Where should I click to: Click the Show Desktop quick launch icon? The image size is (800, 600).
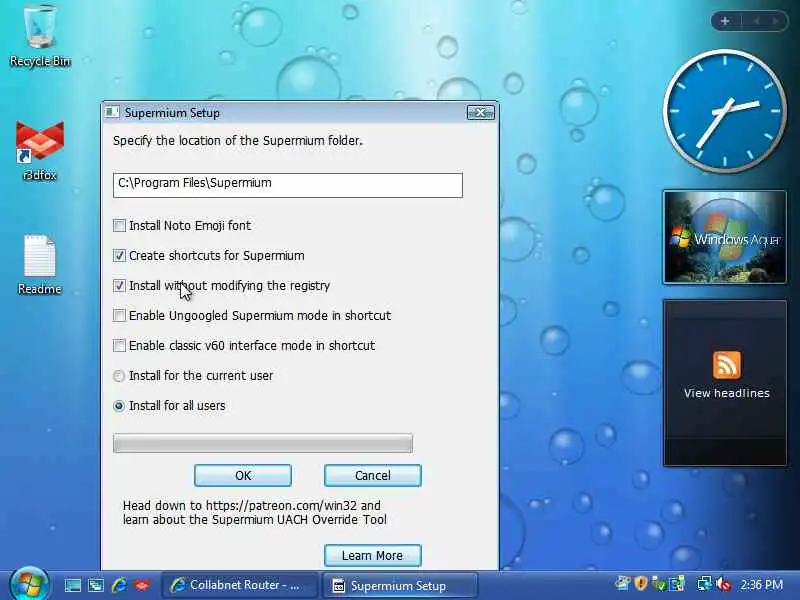point(72,585)
